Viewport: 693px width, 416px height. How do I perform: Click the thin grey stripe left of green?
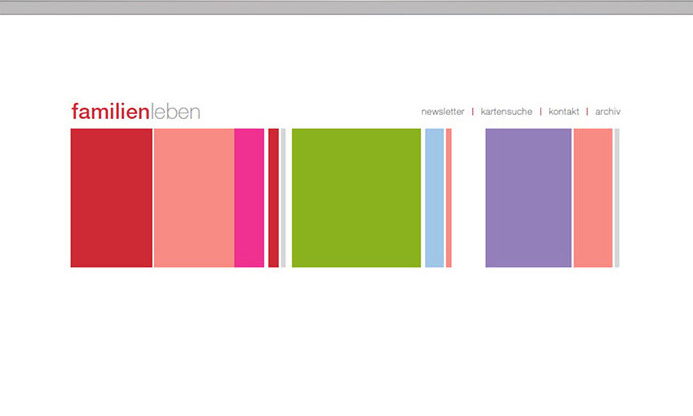click(283, 198)
